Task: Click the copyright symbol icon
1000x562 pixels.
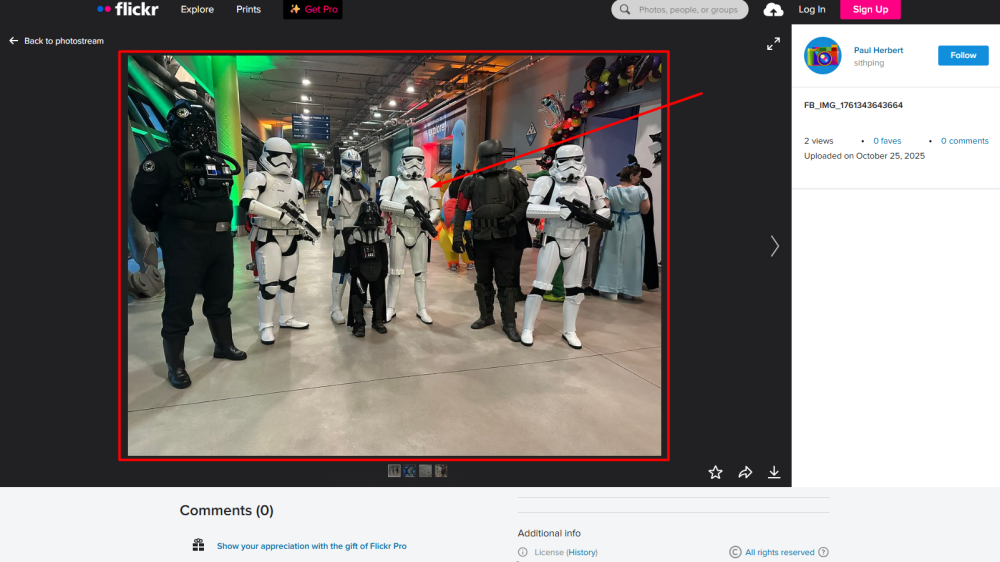Action: (x=735, y=552)
